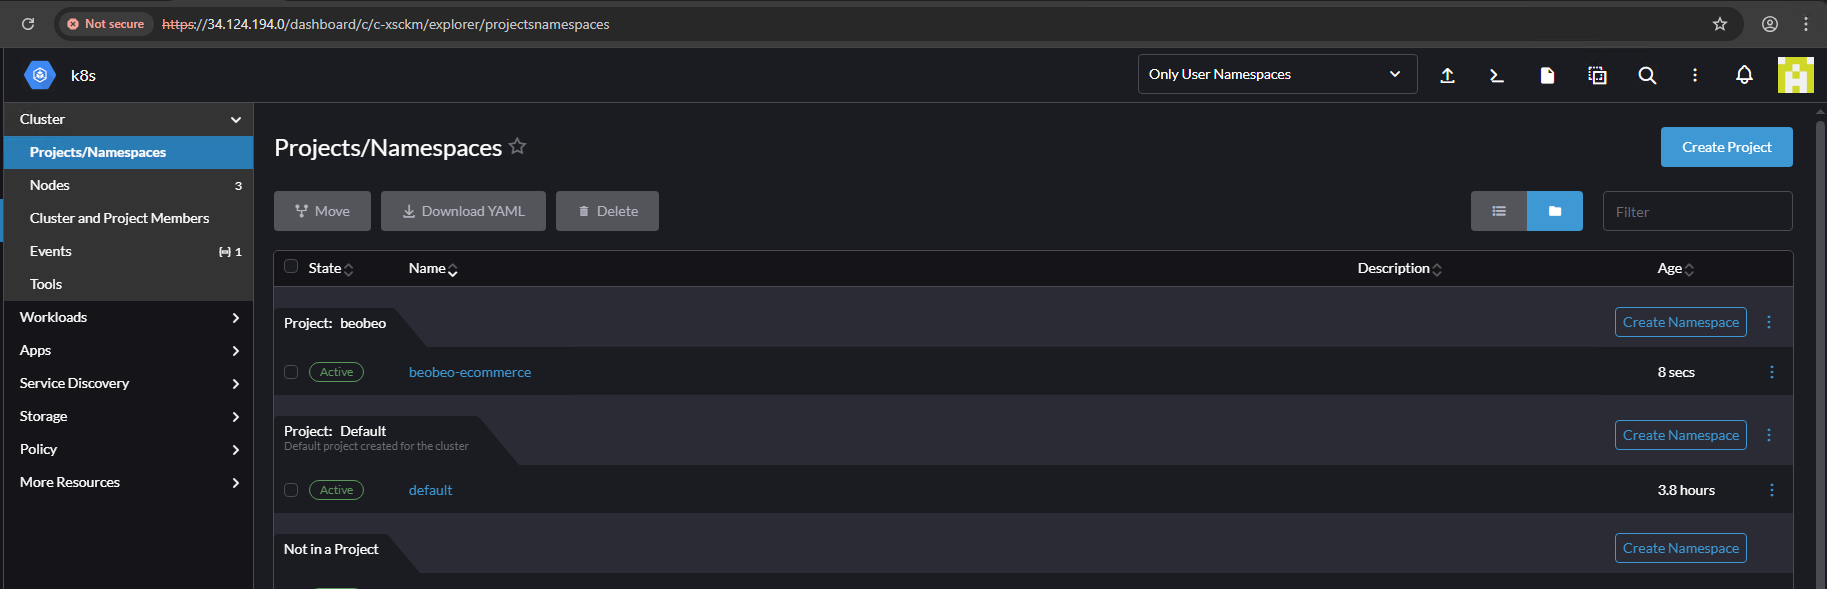Image resolution: width=1827 pixels, height=589 pixels.
Task: Open the resource search magnifier icon
Action: coord(1647,75)
